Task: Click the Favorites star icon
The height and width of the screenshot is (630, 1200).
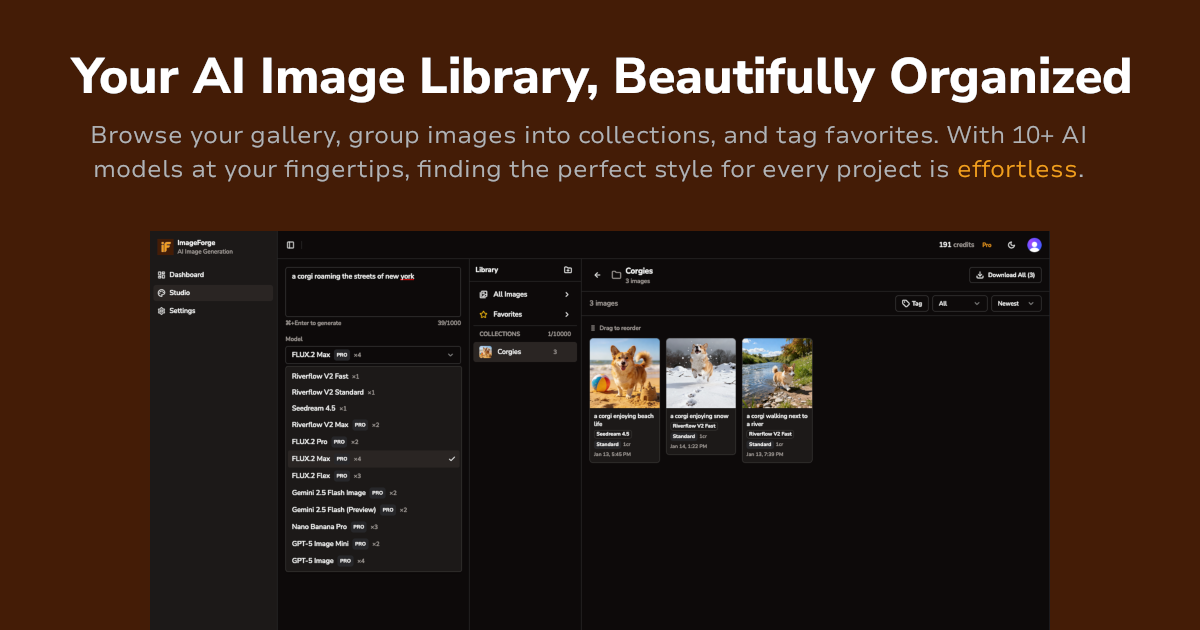Action: tap(483, 314)
